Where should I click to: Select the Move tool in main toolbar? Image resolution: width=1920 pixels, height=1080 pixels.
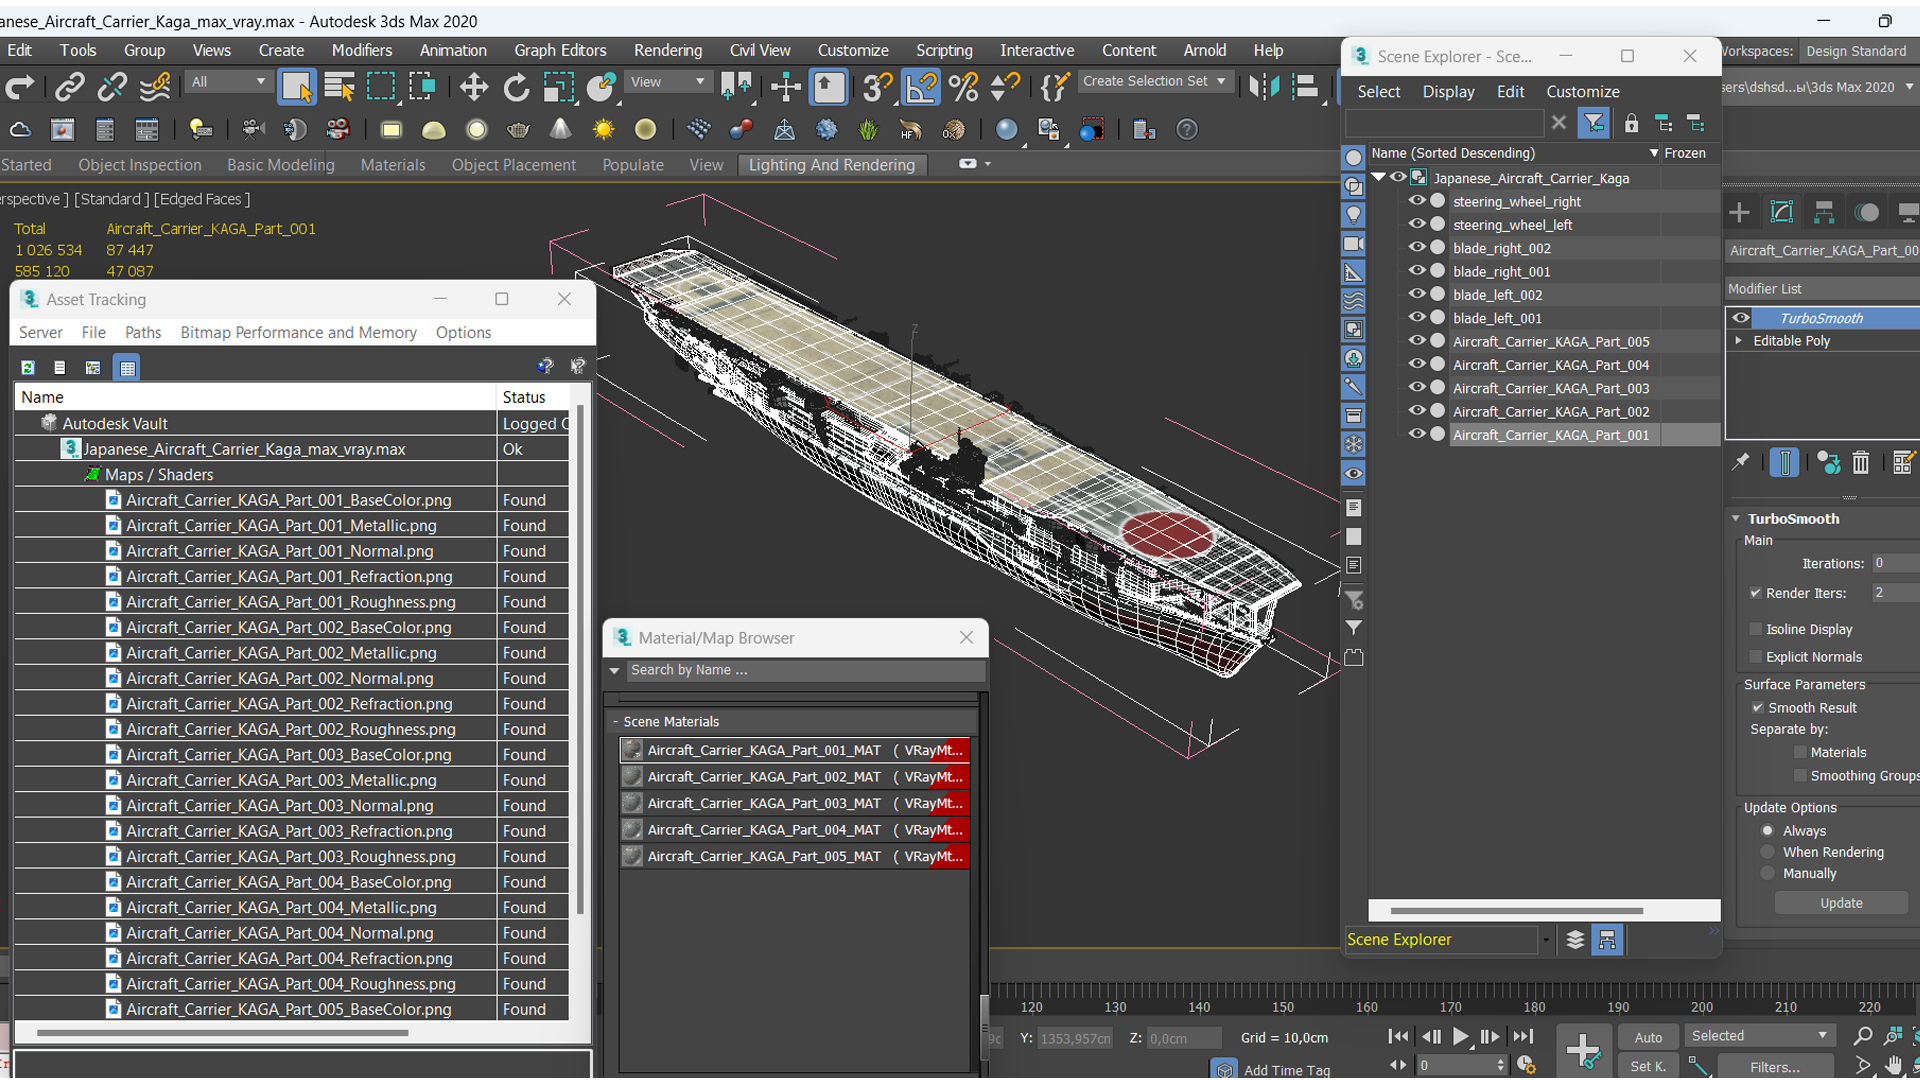[x=473, y=88]
